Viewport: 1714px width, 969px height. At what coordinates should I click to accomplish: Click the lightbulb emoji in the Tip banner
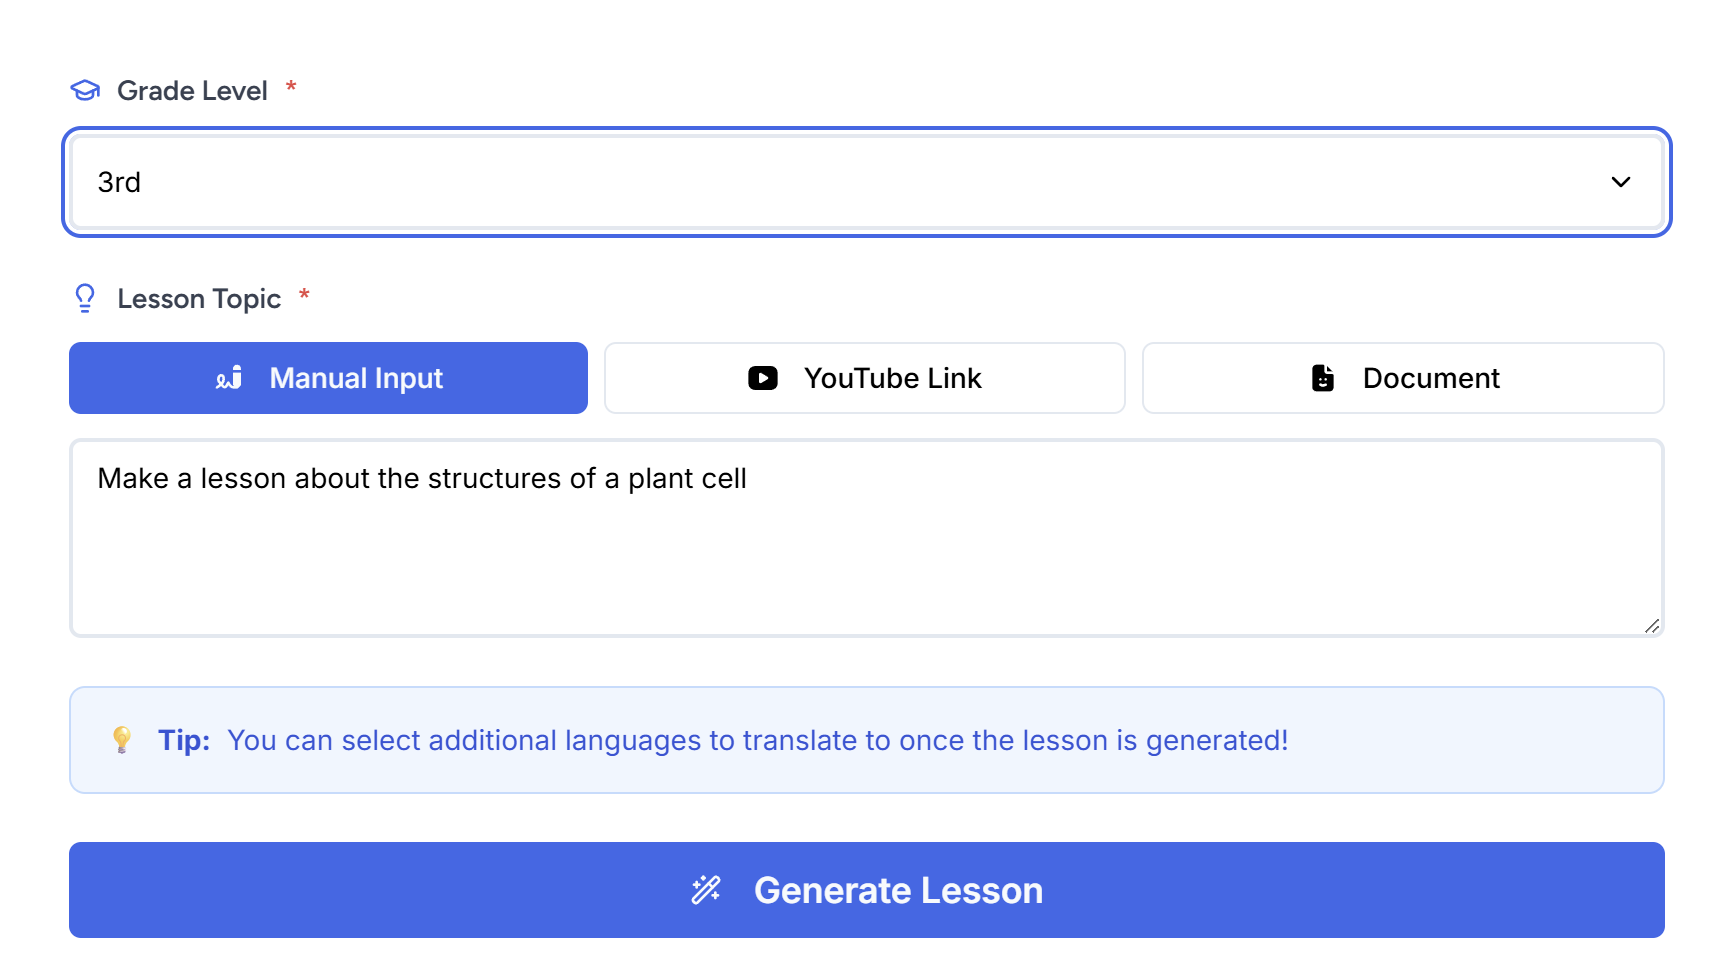[122, 740]
